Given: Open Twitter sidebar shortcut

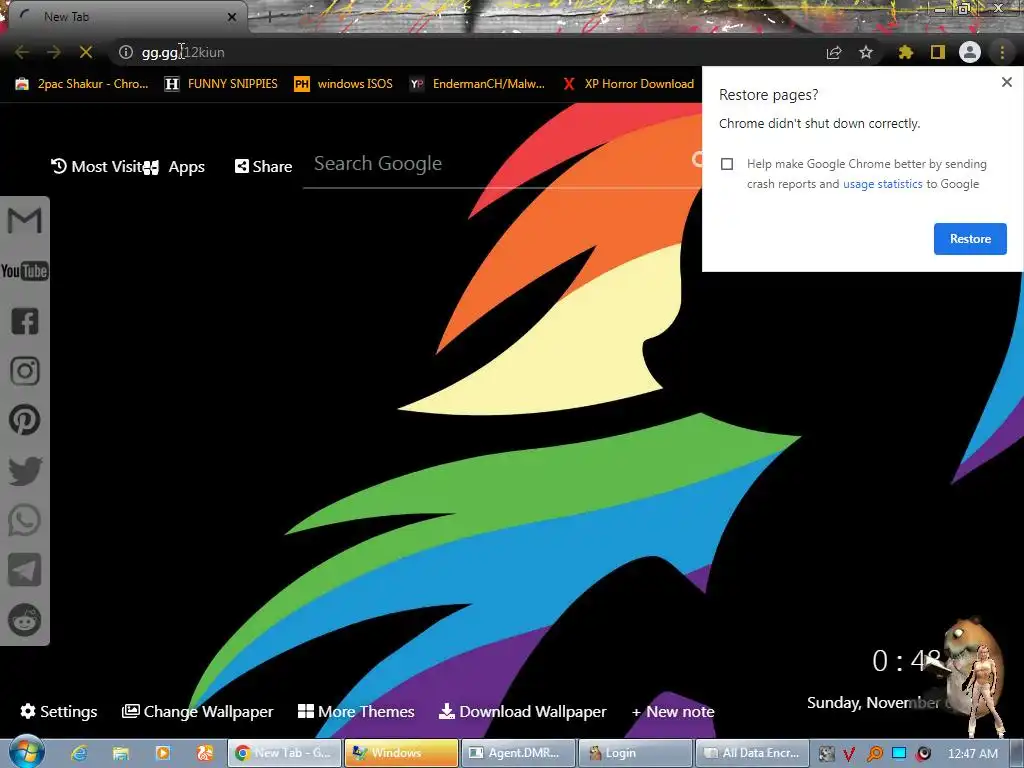Looking at the screenshot, I should 25,470.
